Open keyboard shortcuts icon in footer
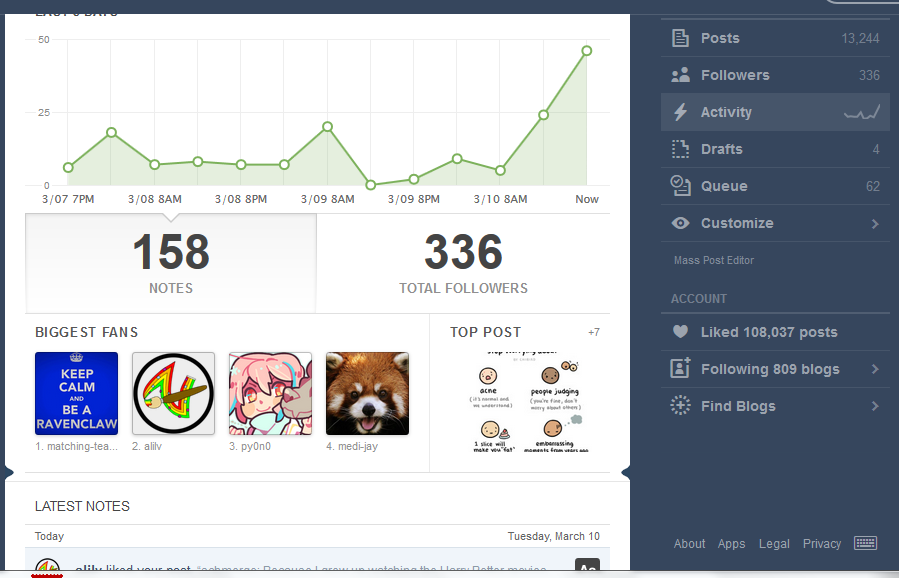The image size is (899, 578). [x=865, y=543]
